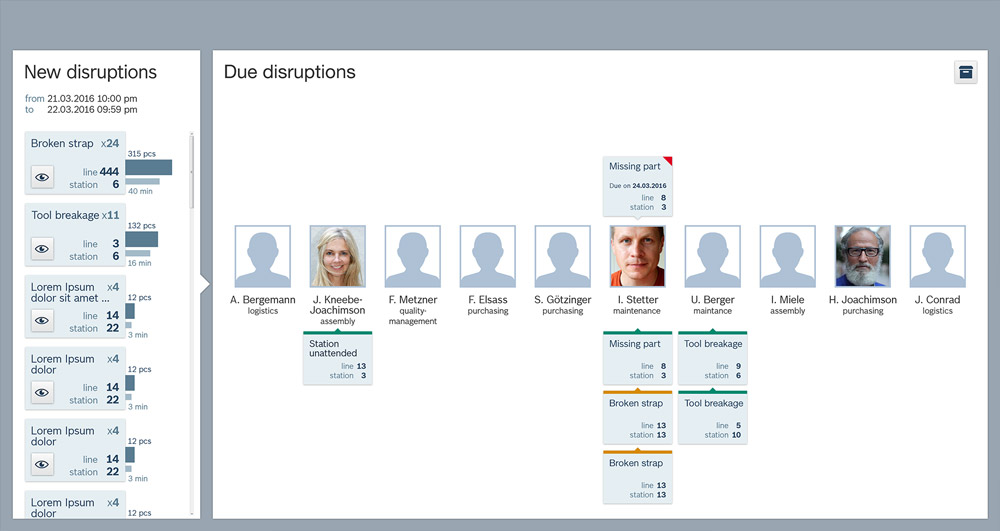This screenshot has width=1000, height=531.
Task: Click the red corner flag on Missing part
Action: pyautogui.click(x=668, y=160)
